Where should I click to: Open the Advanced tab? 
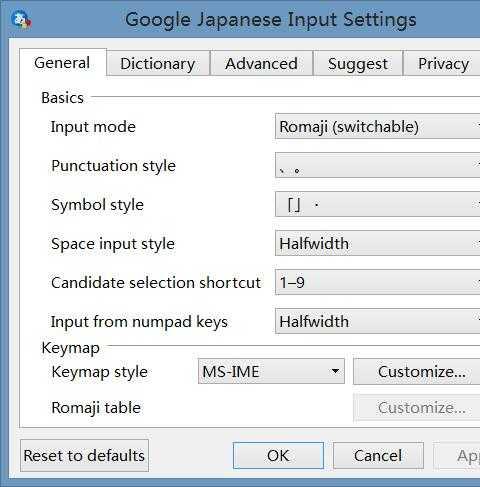coord(261,64)
